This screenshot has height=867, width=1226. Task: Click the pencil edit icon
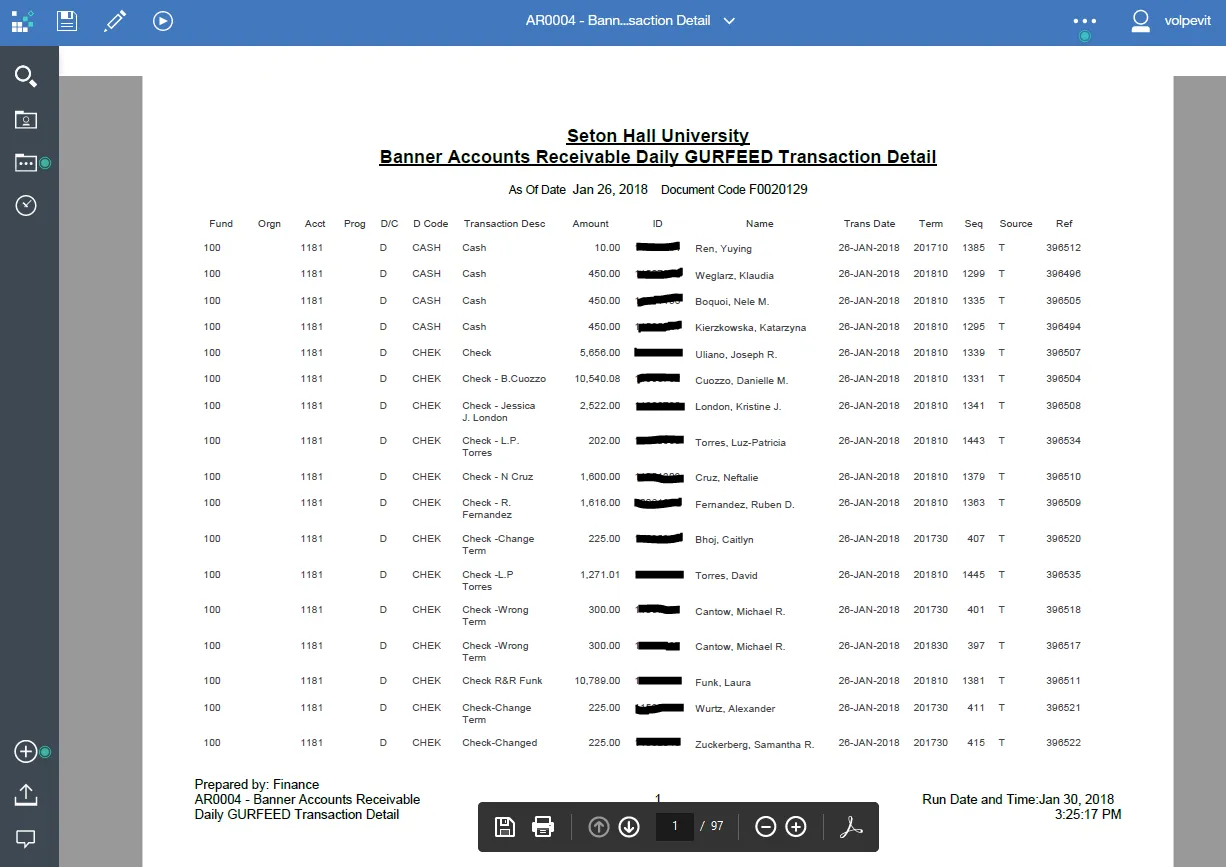tap(115, 20)
